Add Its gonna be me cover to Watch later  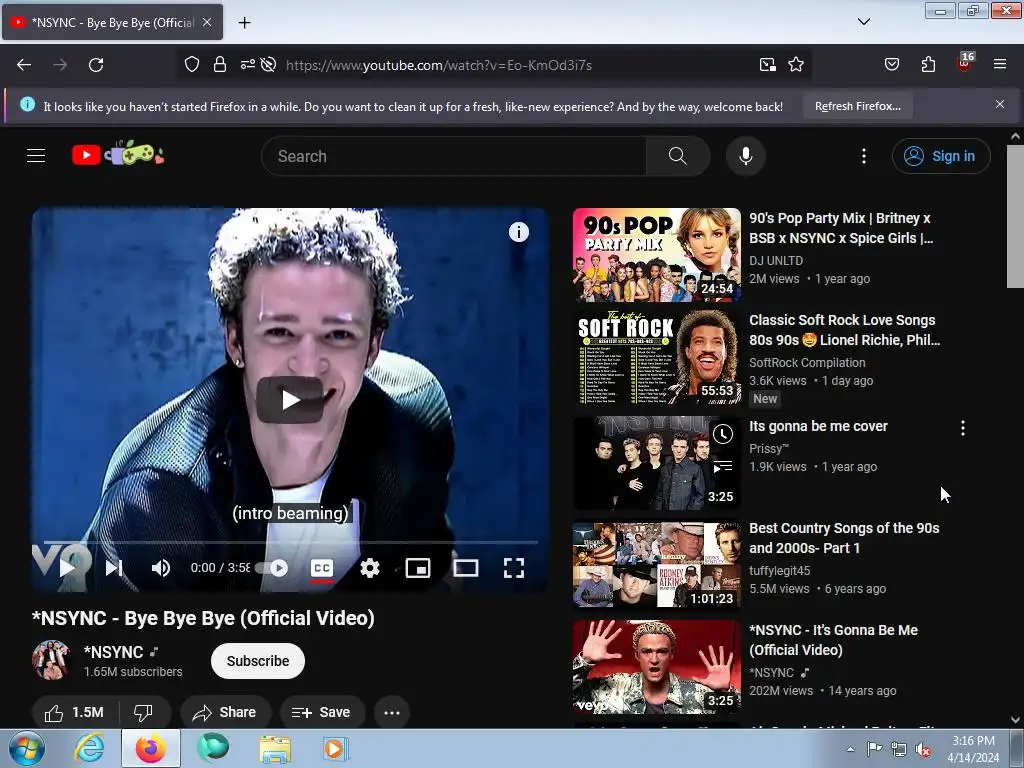pos(722,434)
